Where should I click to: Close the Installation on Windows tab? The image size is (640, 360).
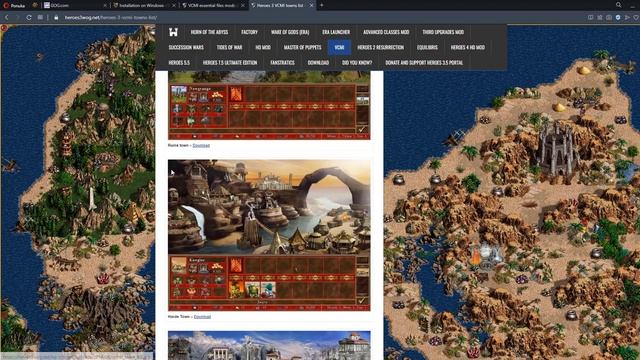tap(174, 5)
